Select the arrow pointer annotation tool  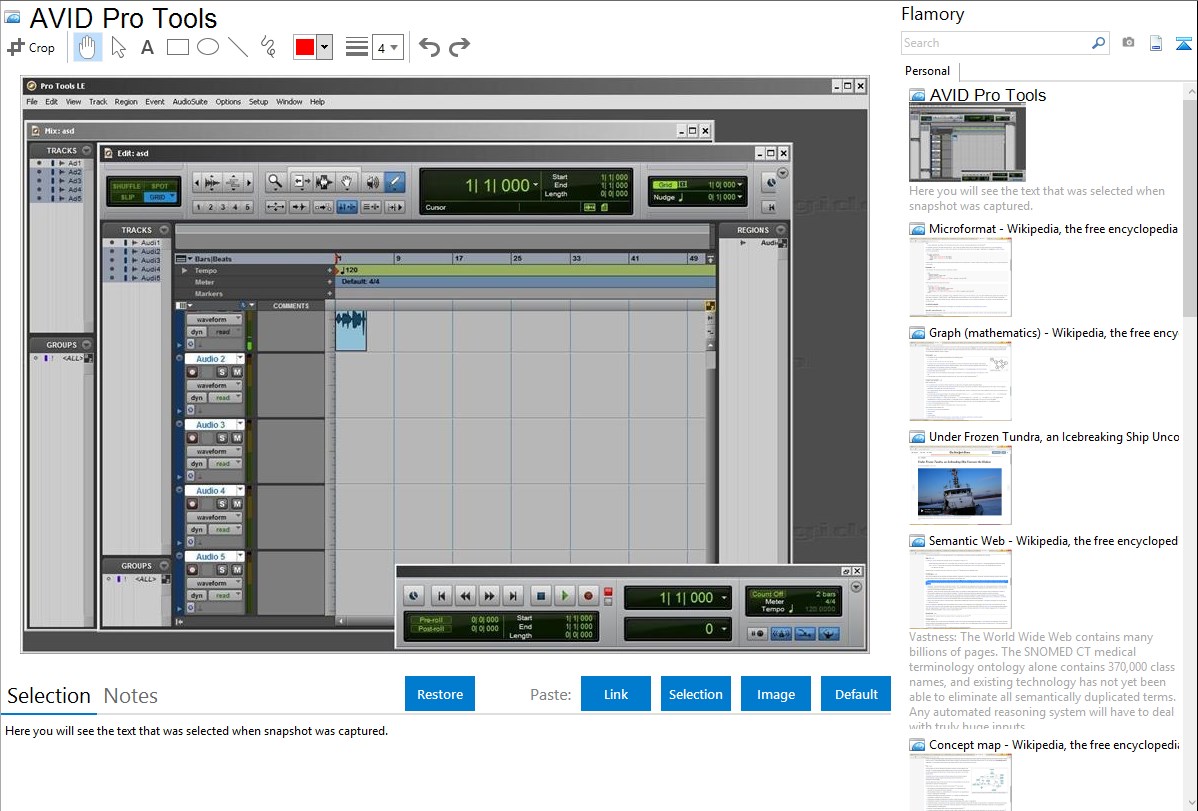118,47
